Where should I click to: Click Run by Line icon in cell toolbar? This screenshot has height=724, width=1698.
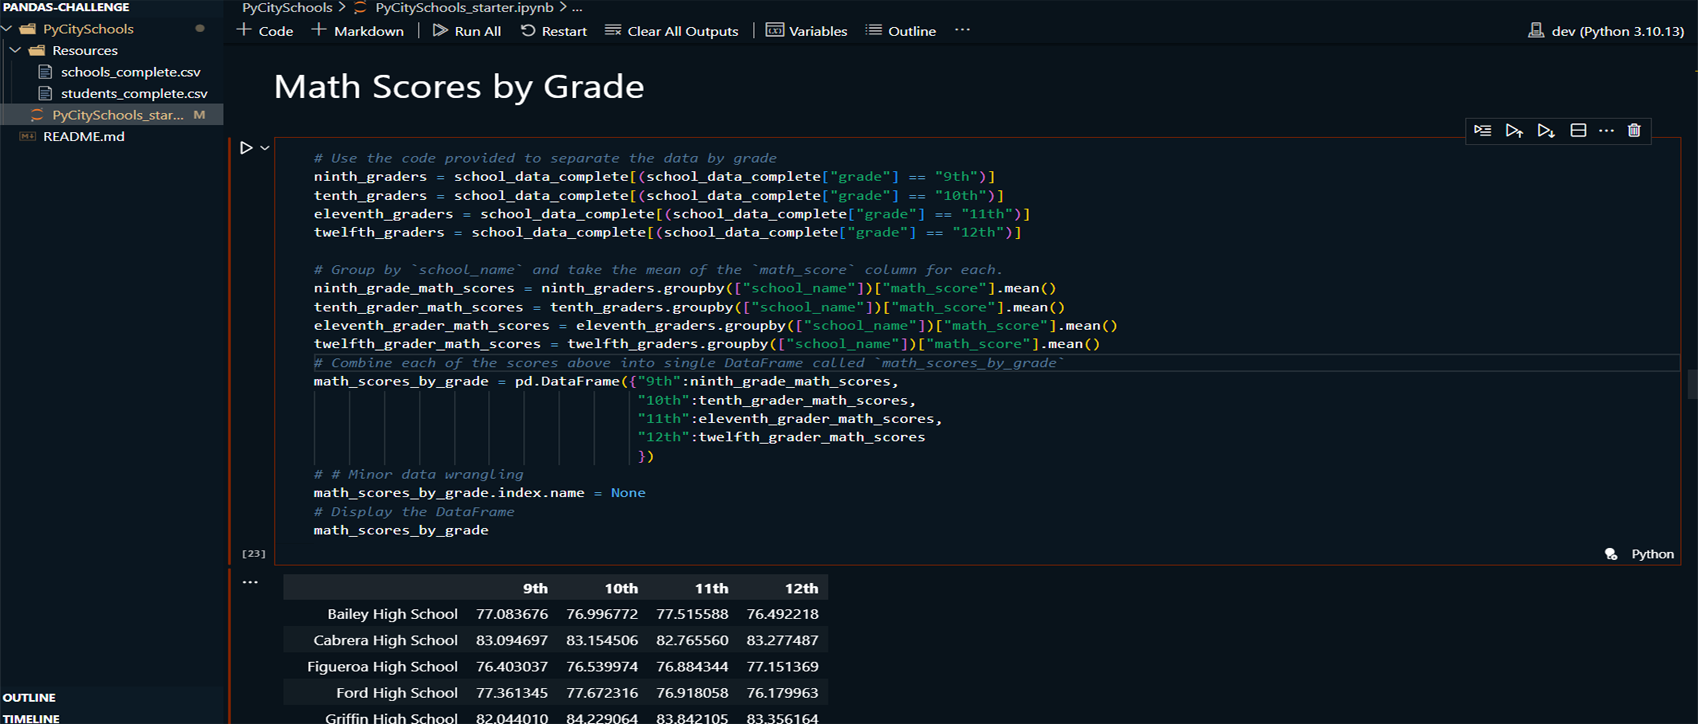(1482, 131)
